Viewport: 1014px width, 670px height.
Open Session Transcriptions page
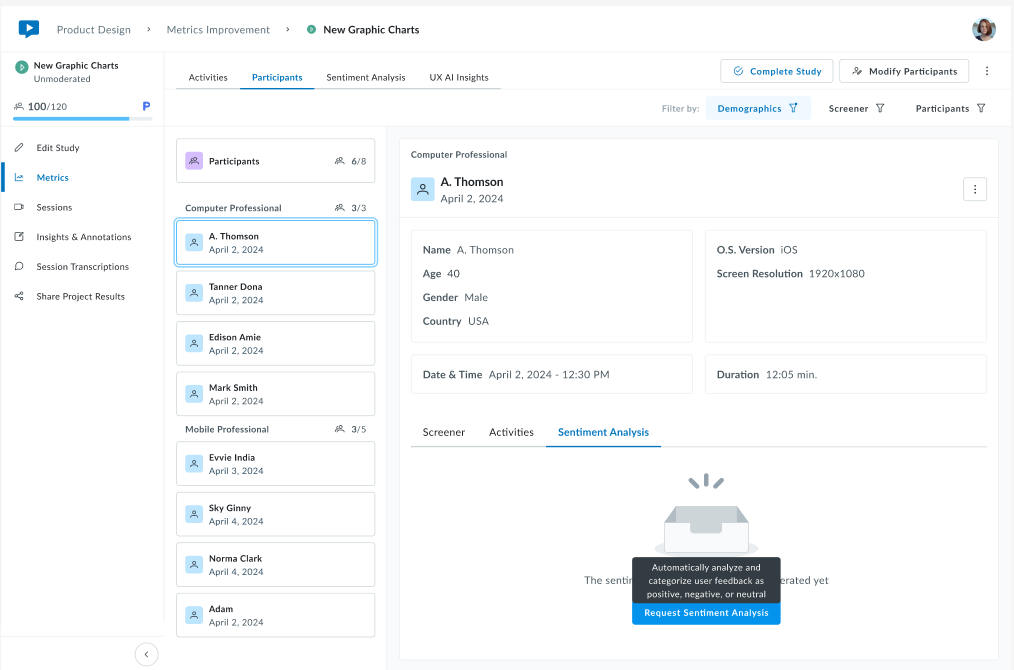click(x=82, y=267)
